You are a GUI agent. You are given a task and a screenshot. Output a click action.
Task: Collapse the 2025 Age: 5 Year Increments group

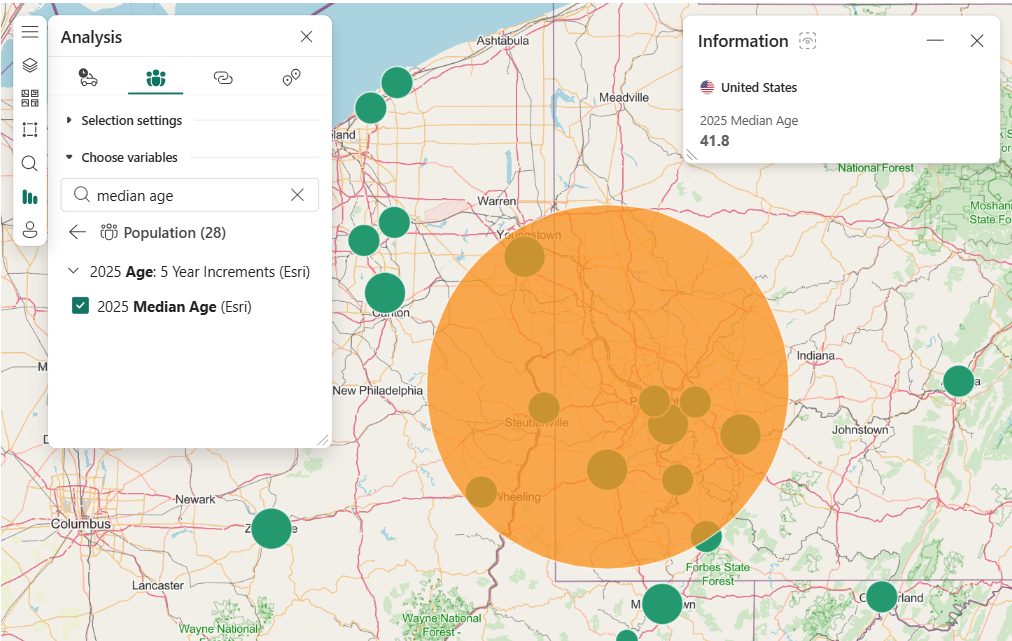(74, 271)
